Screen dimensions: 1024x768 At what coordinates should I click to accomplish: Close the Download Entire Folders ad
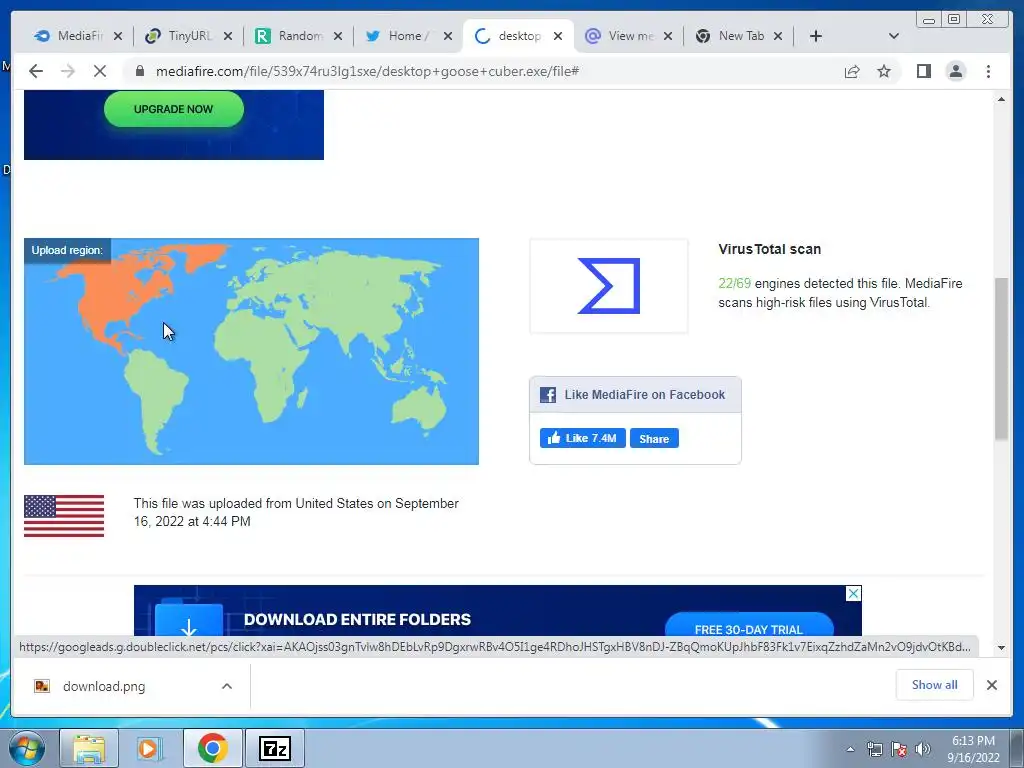(x=853, y=594)
